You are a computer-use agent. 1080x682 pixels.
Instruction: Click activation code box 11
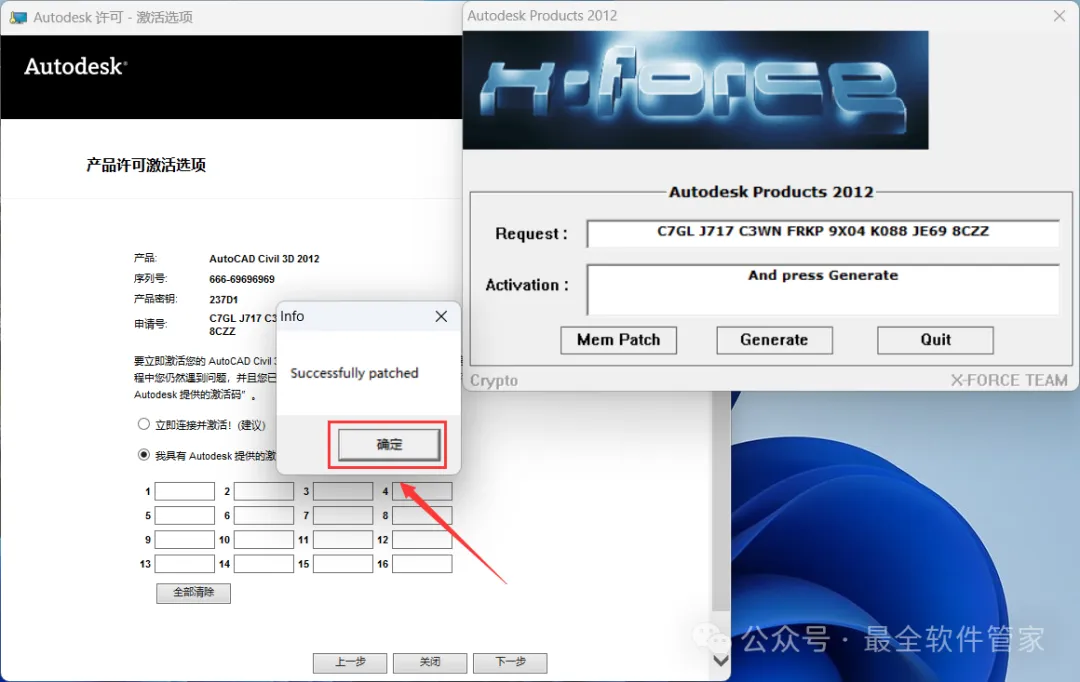click(343, 539)
